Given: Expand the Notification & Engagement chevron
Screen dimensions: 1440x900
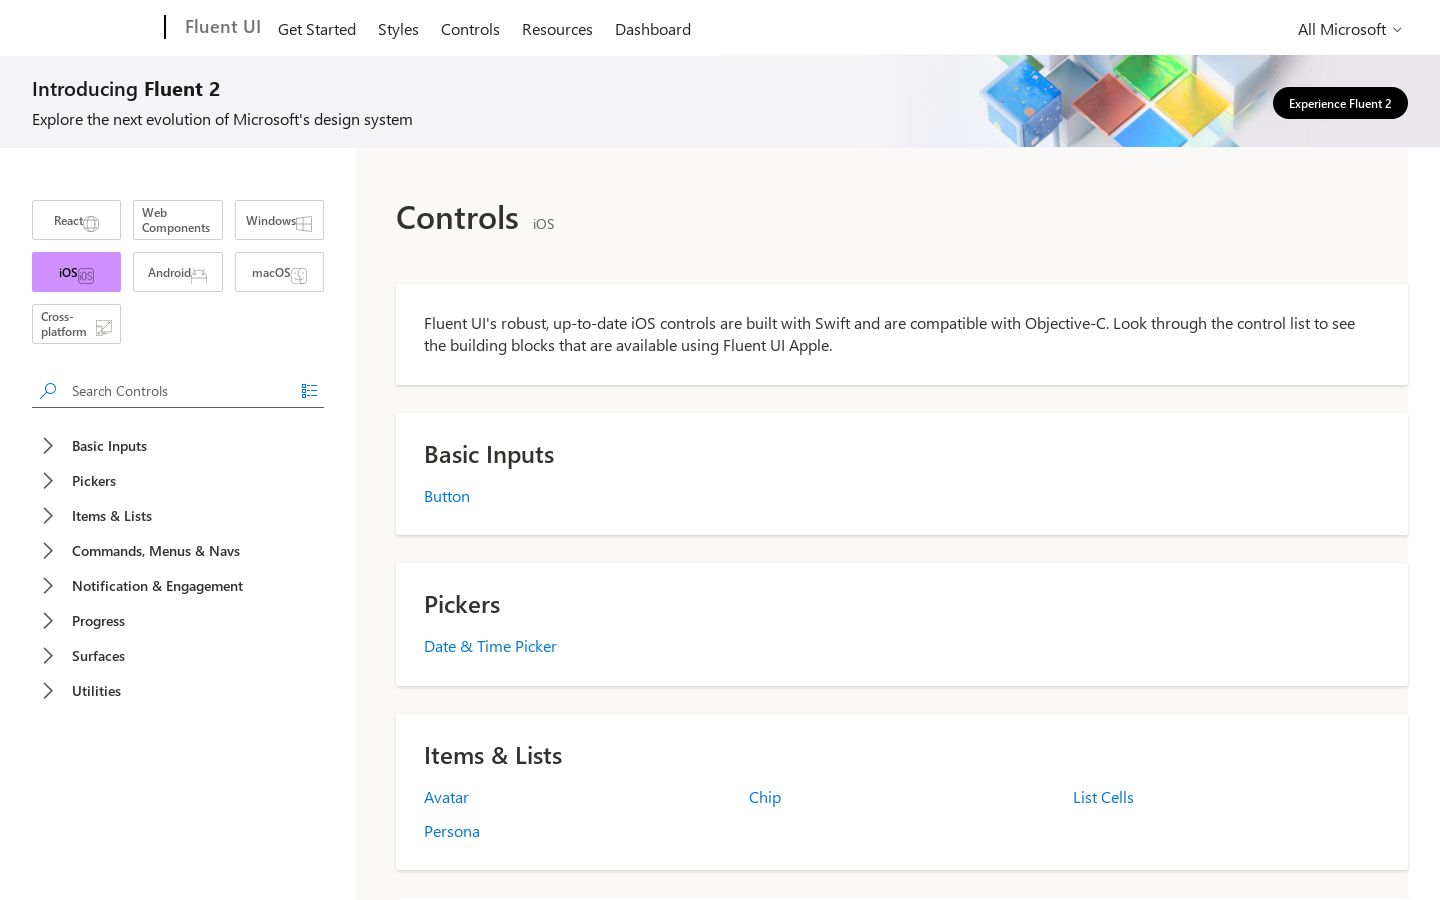Looking at the screenshot, I should 48,586.
